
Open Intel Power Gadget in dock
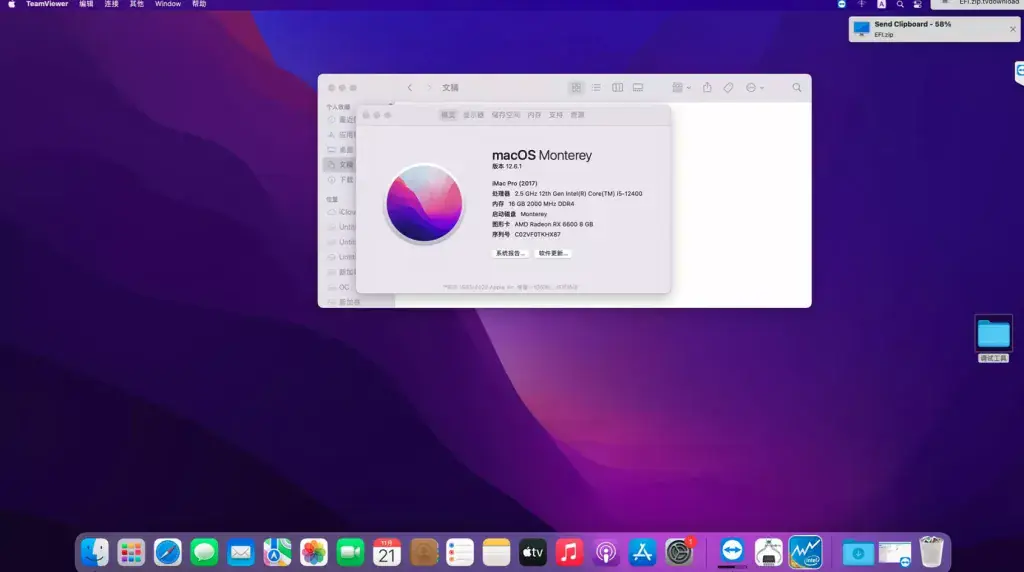click(805, 552)
